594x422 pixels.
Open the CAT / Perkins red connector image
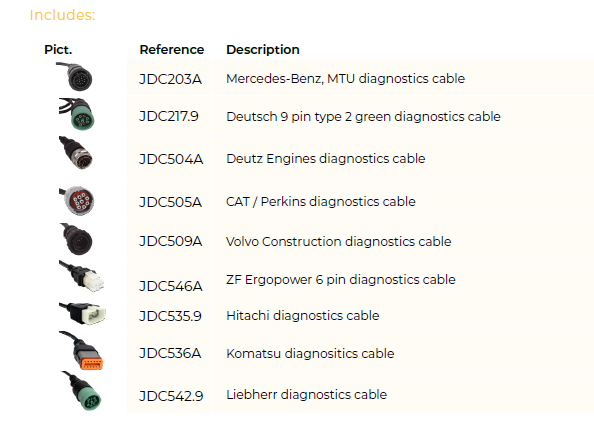click(77, 200)
